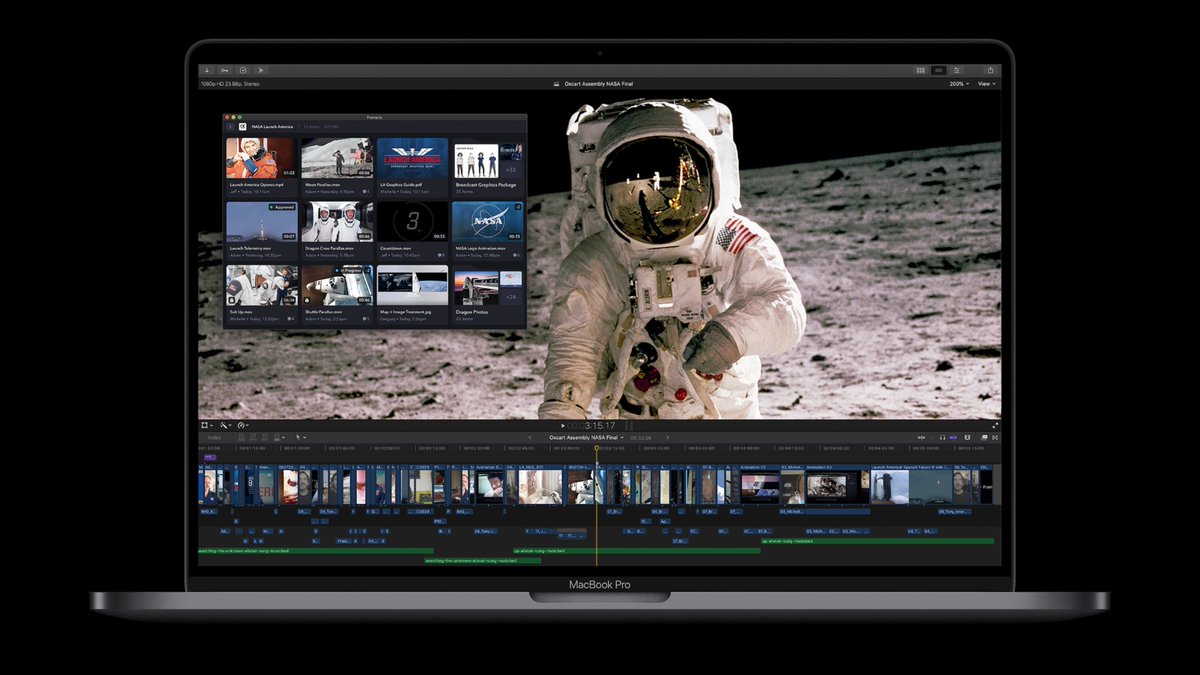Open Launch Telemetry.mov thumbnail in Frame.io

coord(261,221)
